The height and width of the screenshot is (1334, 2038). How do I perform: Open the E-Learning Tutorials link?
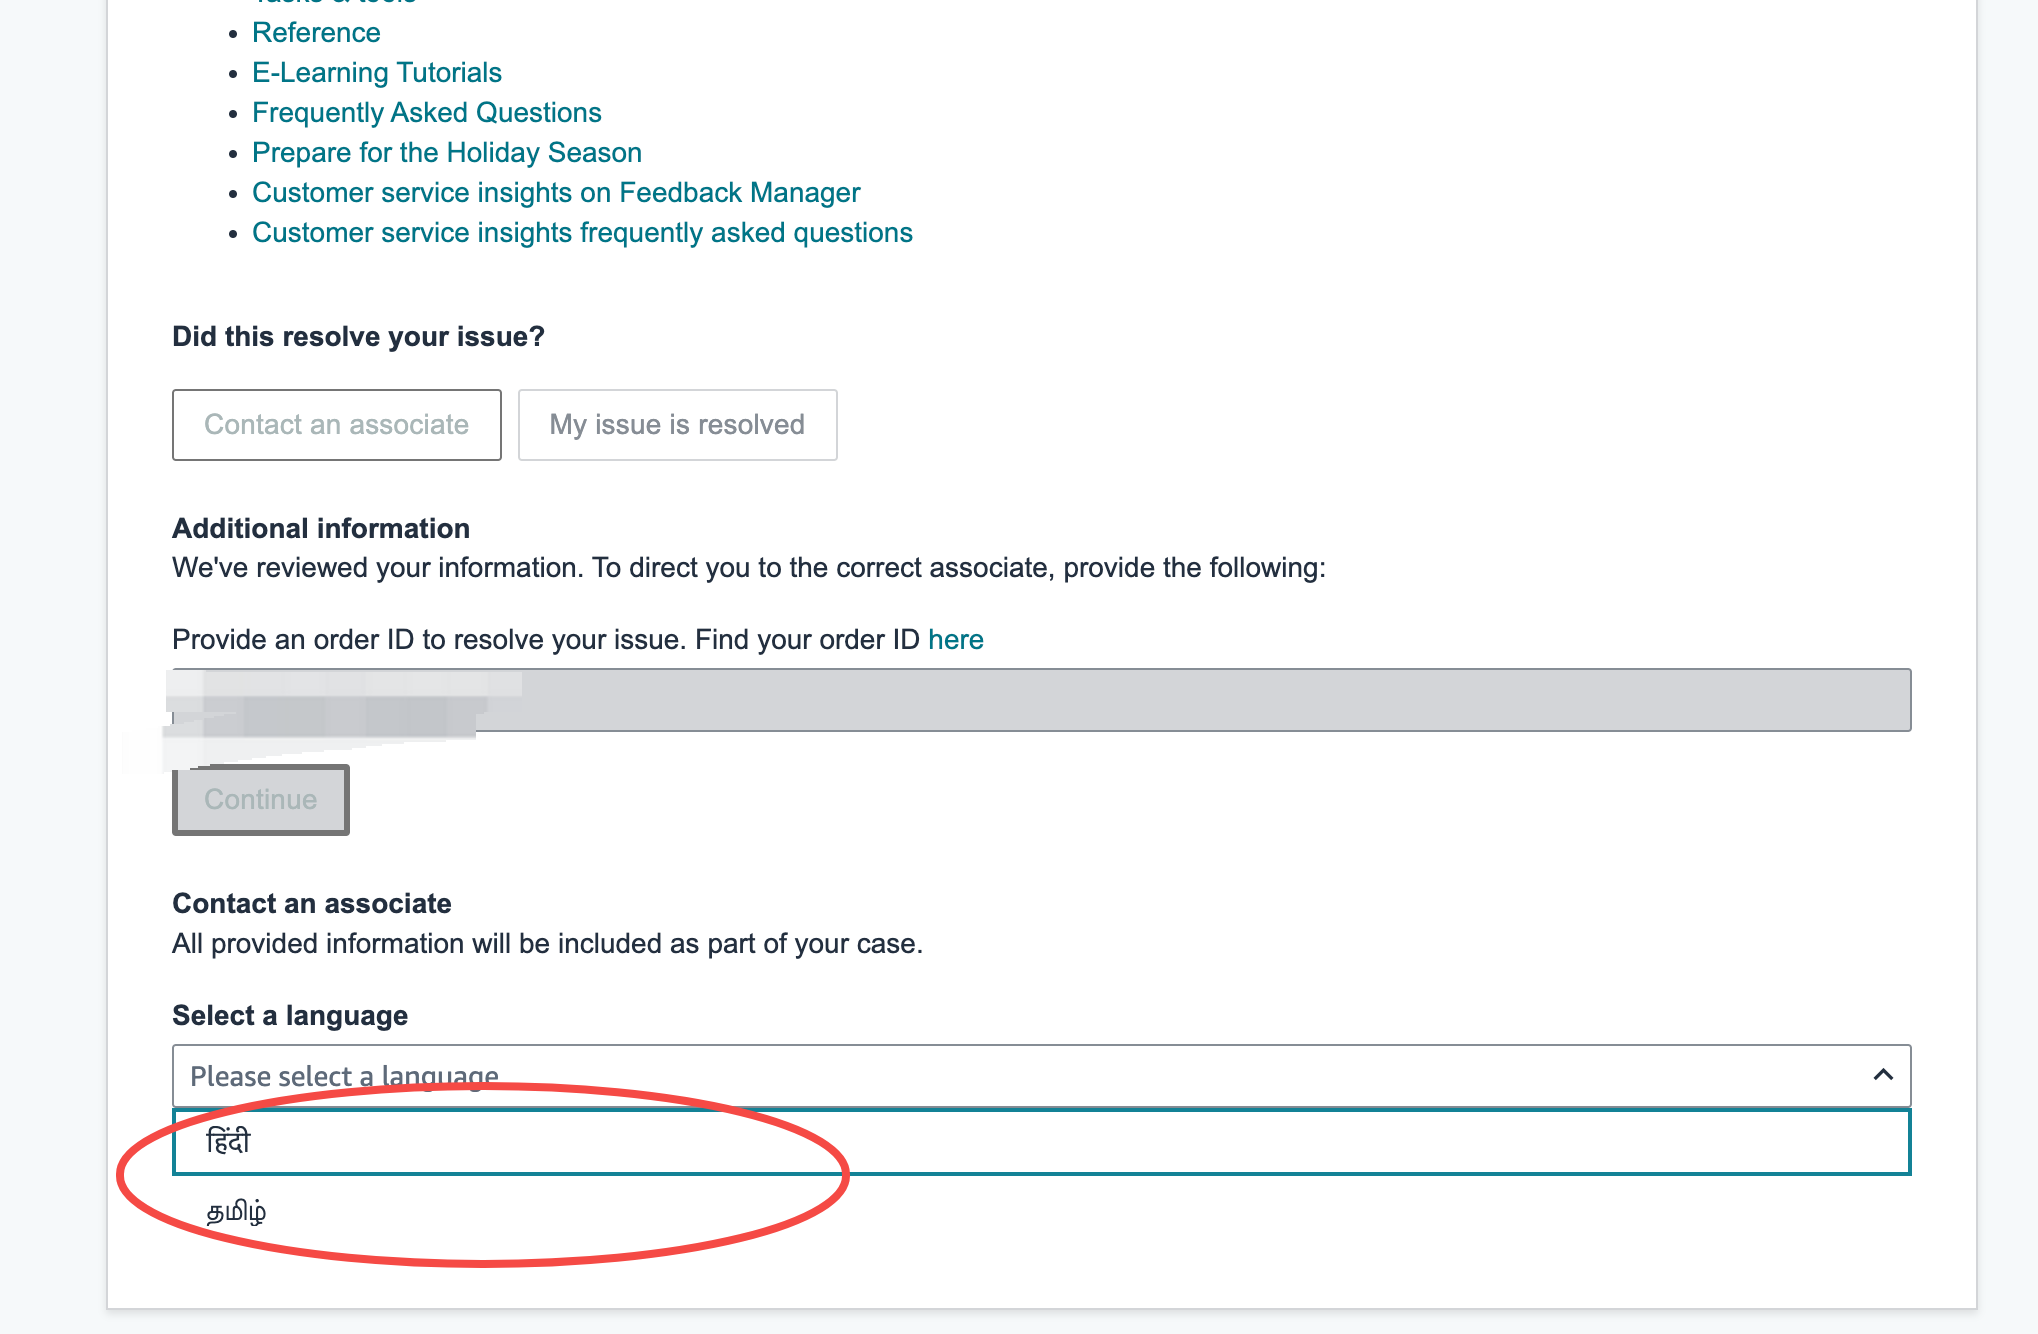(x=377, y=73)
